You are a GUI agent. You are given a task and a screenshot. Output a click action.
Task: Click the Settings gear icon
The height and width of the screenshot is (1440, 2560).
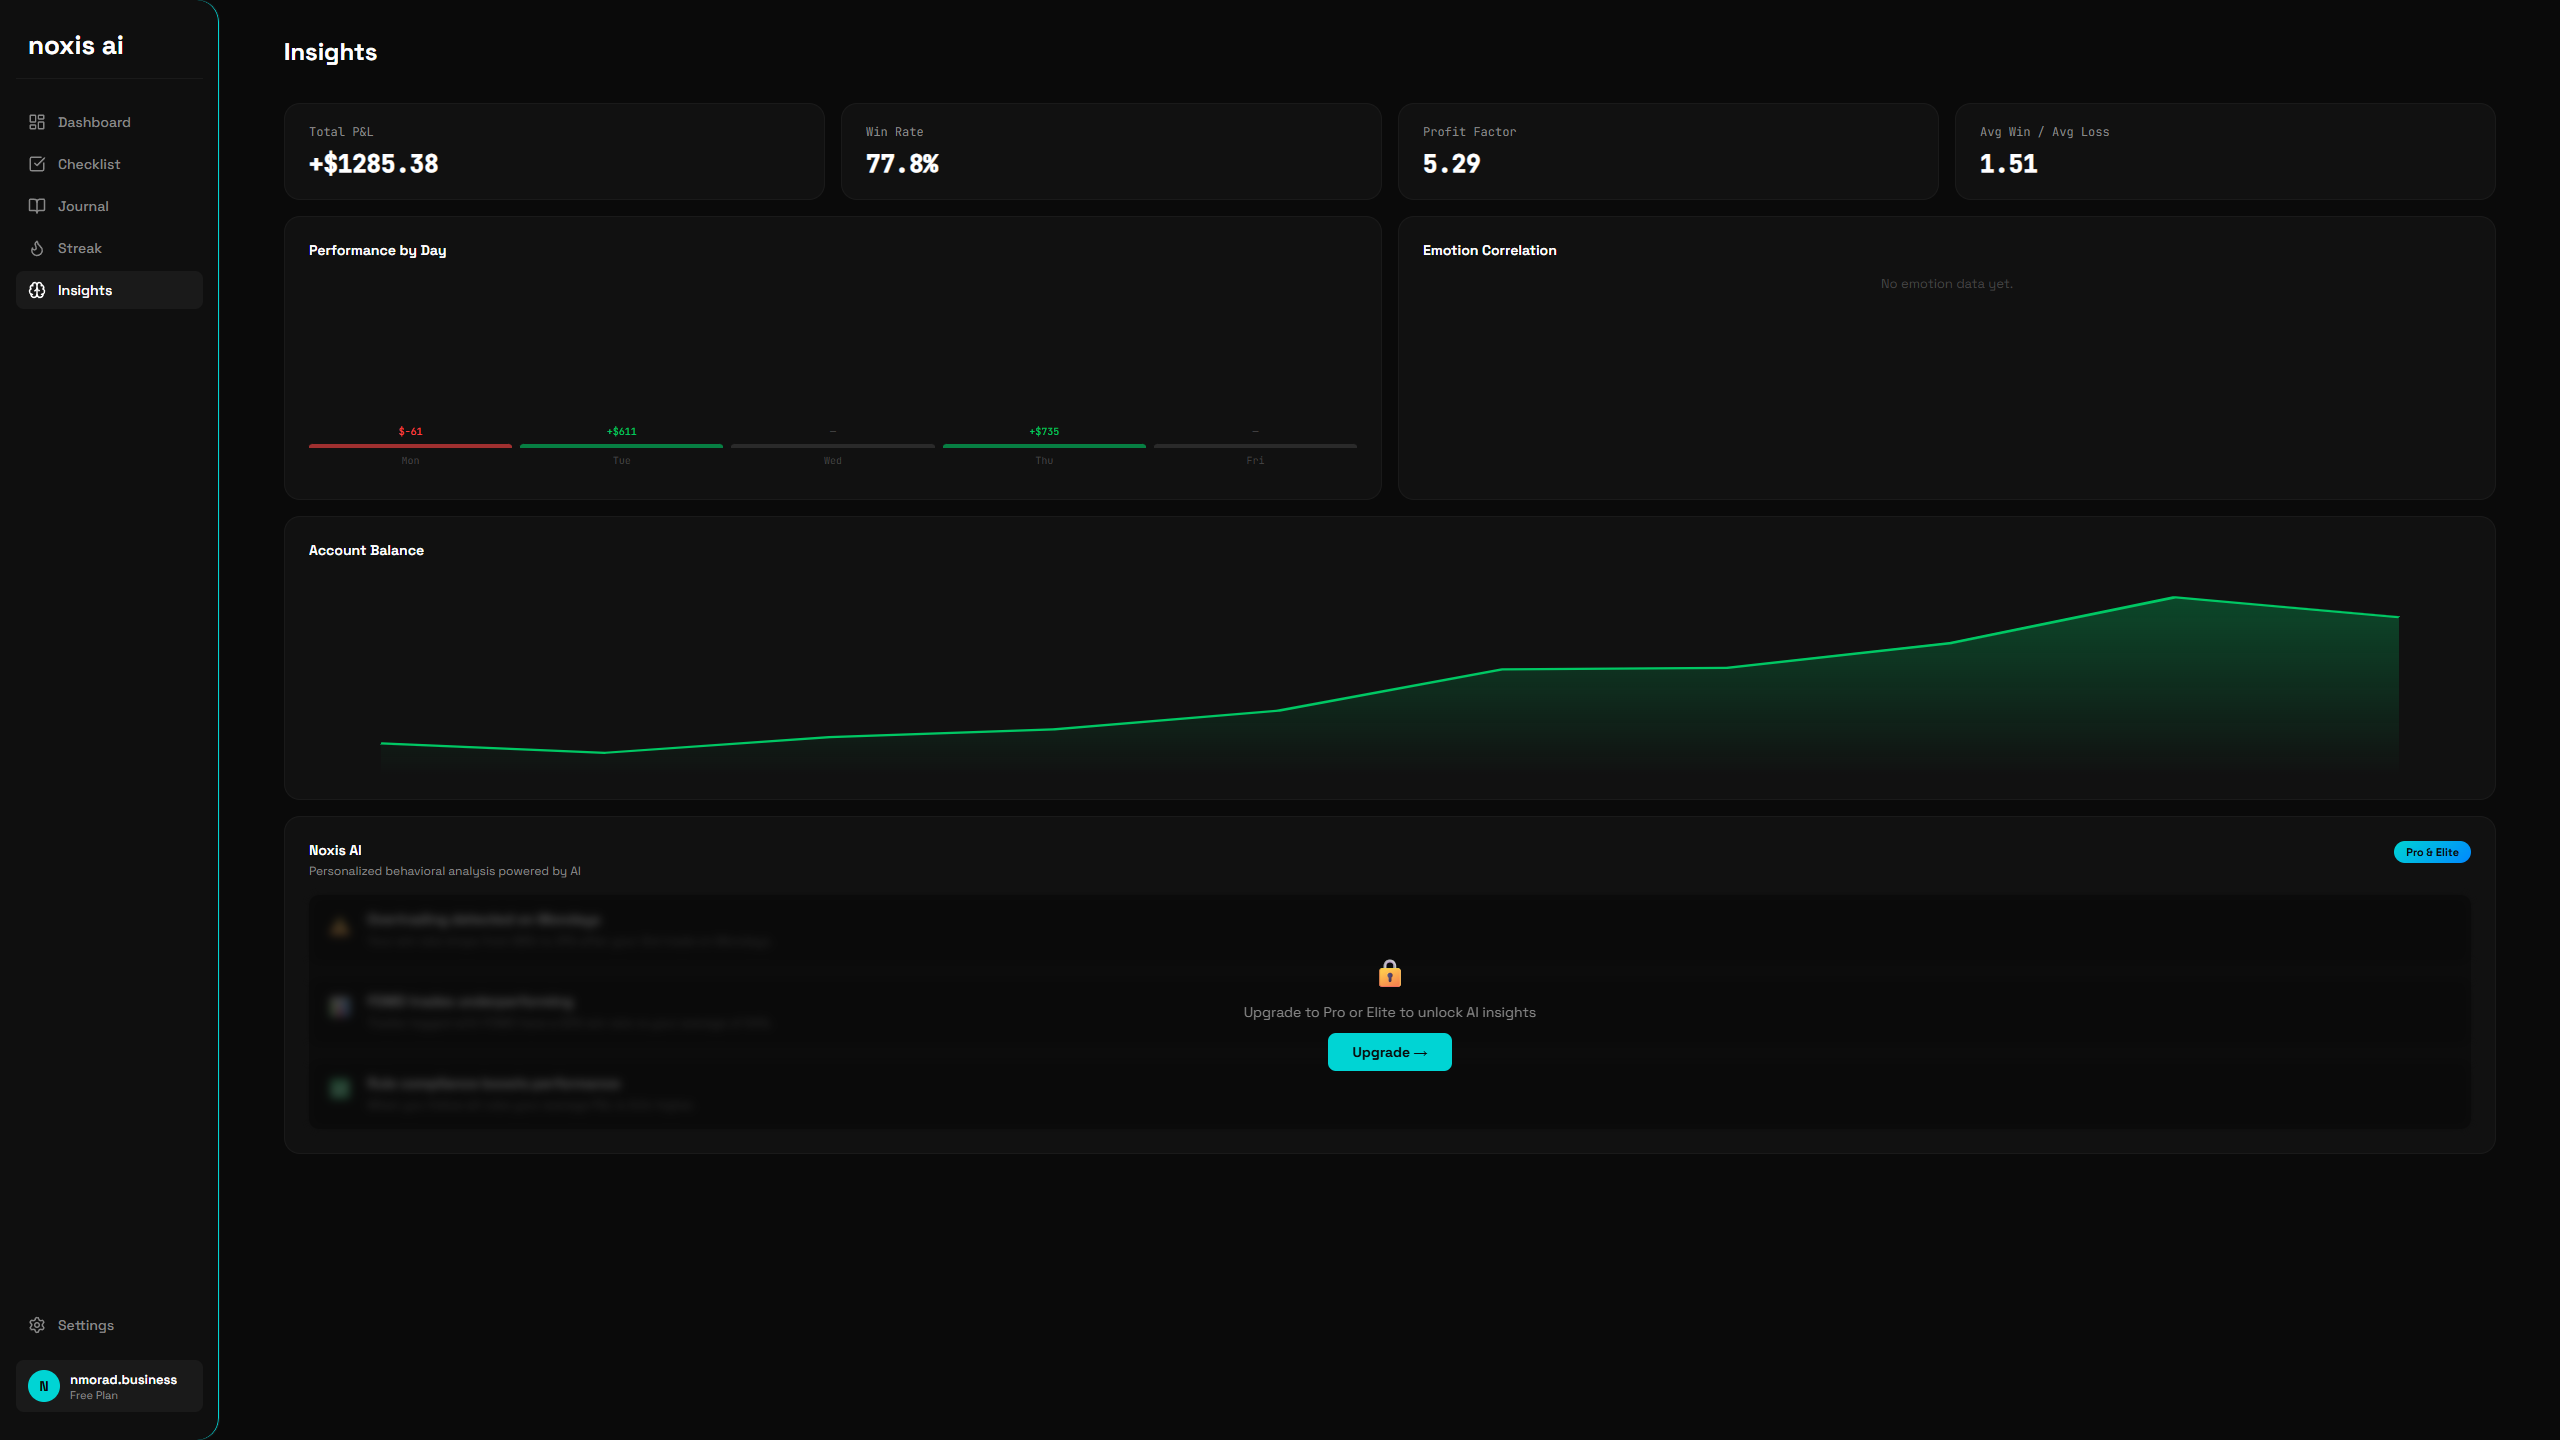click(37, 1325)
